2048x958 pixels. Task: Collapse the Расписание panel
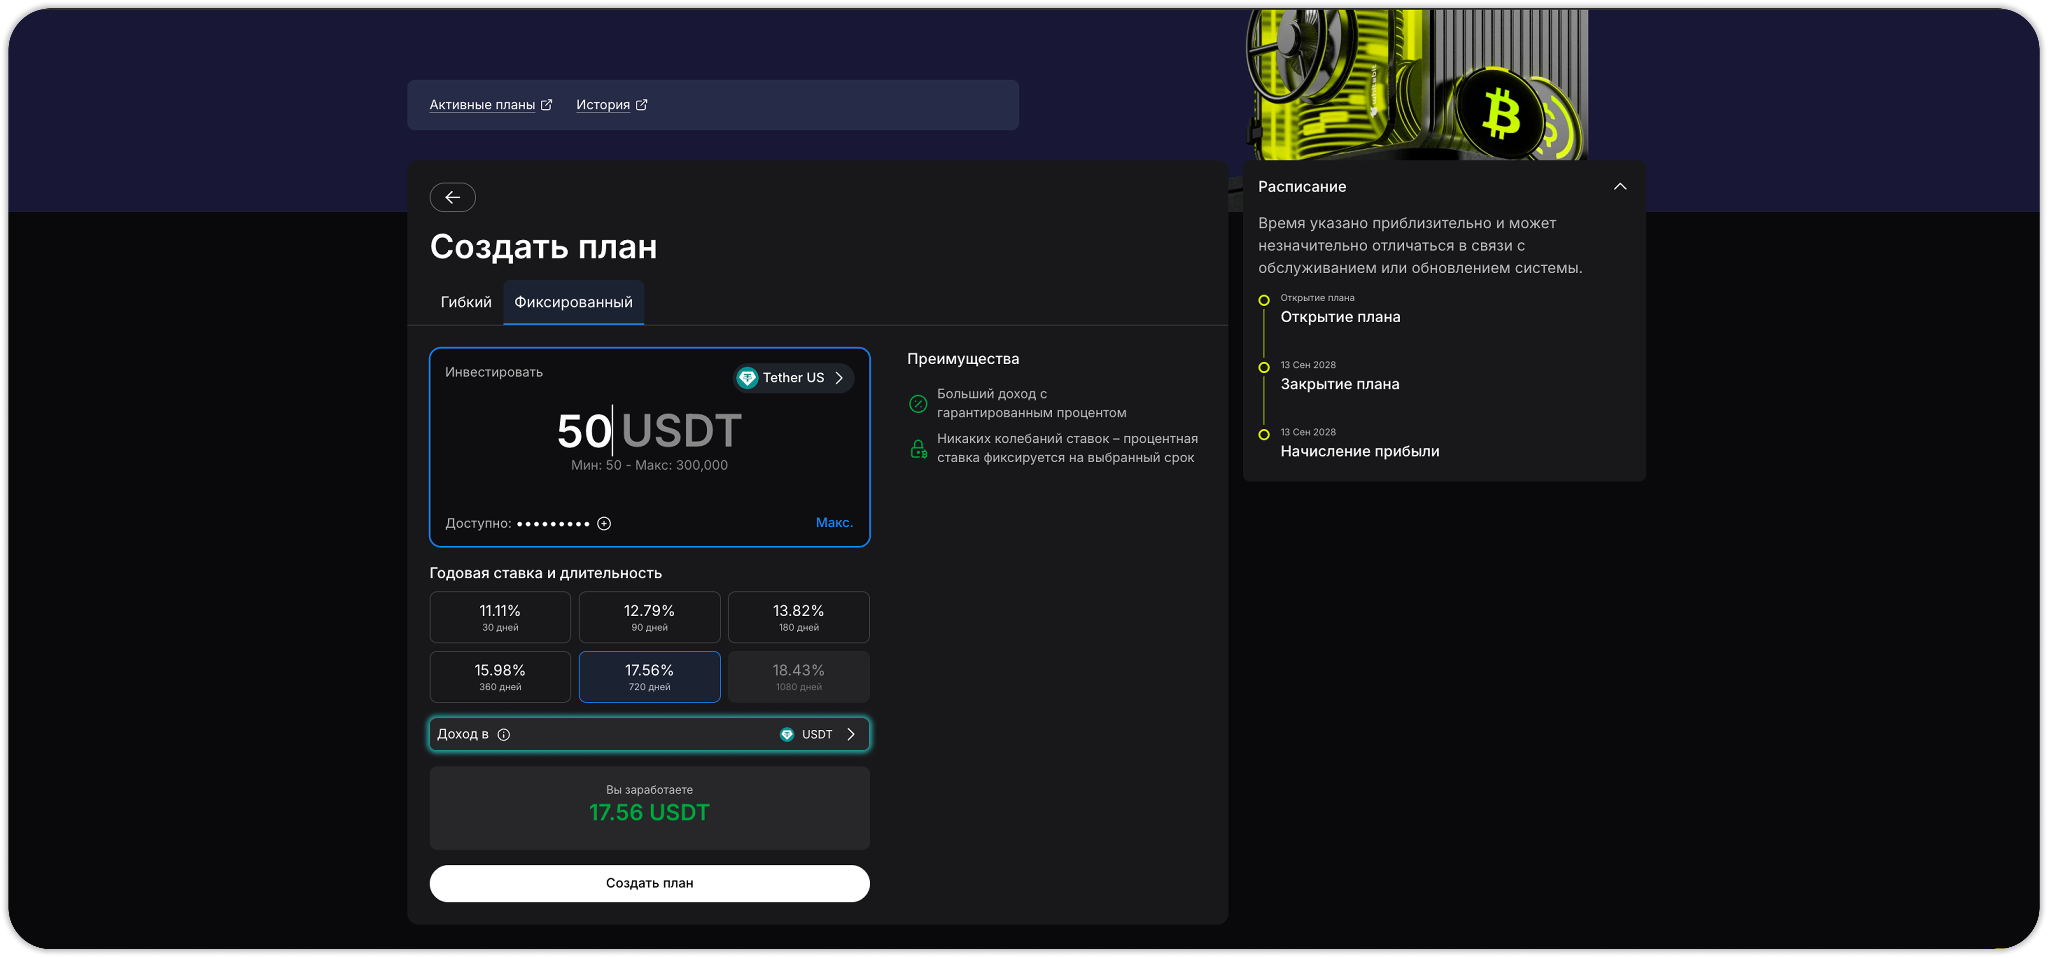(x=1620, y=187)
